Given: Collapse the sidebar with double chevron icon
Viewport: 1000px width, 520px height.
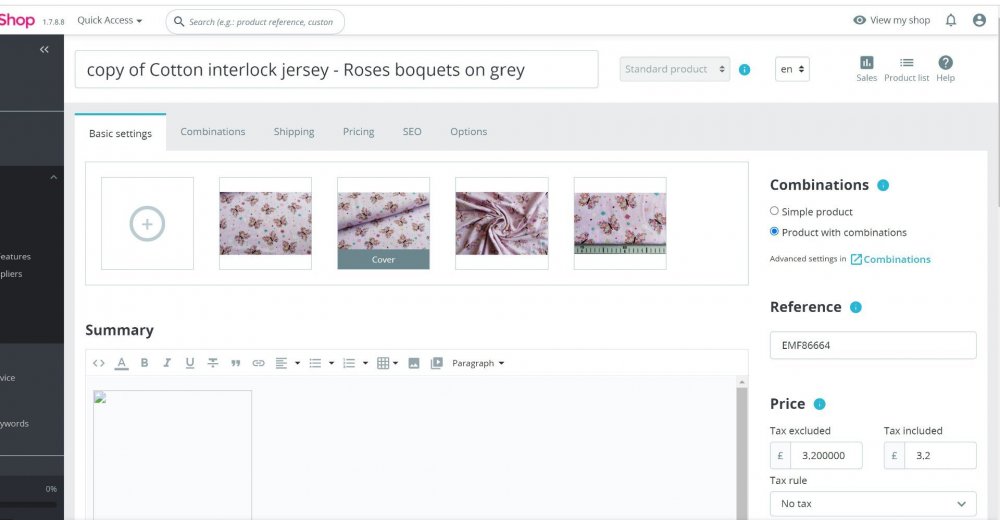Looking at the screenshot, I should [x=44, y=50].
